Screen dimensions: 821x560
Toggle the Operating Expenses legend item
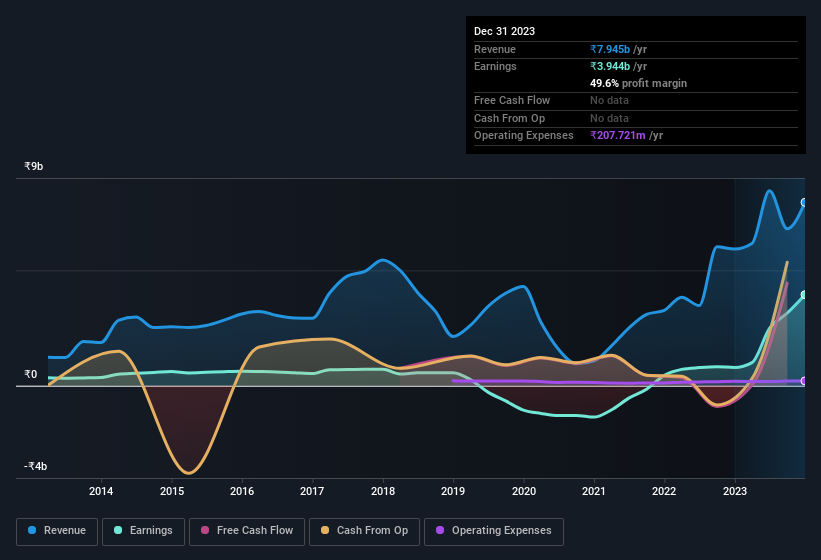[x=493, y=530]
